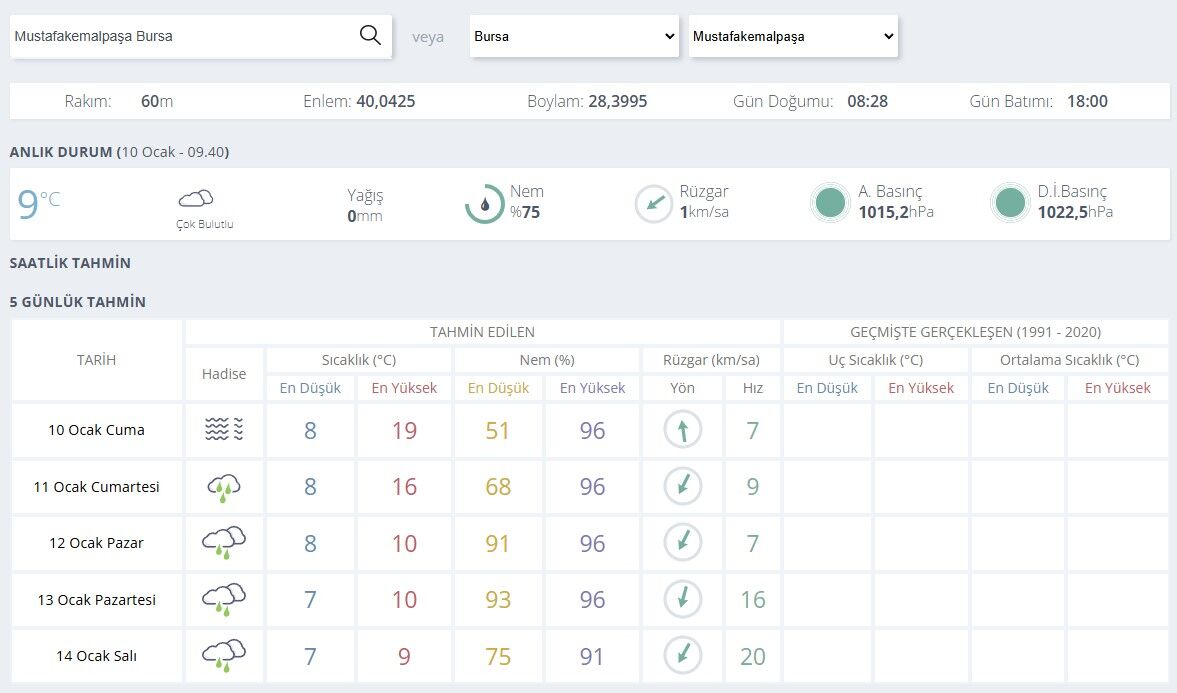Click the wind direction arrow for 13 Ocak Pazartesi
Image resolution: width=1177 pixels, height=693 pixels.
(x=682, y=599)
